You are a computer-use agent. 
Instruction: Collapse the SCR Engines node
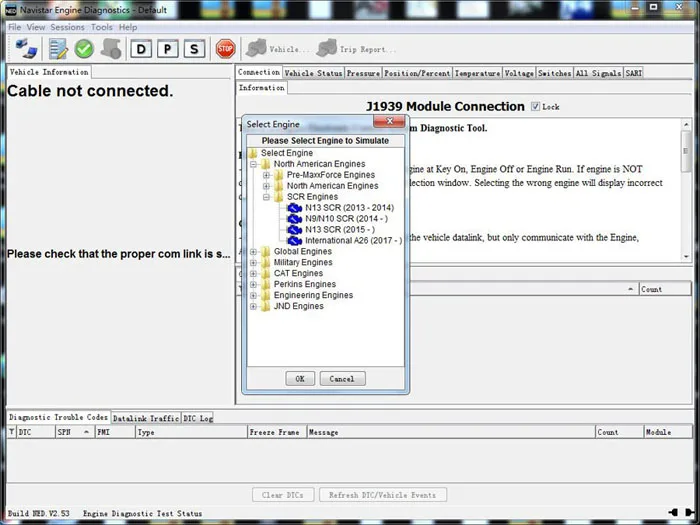point(267,197)
